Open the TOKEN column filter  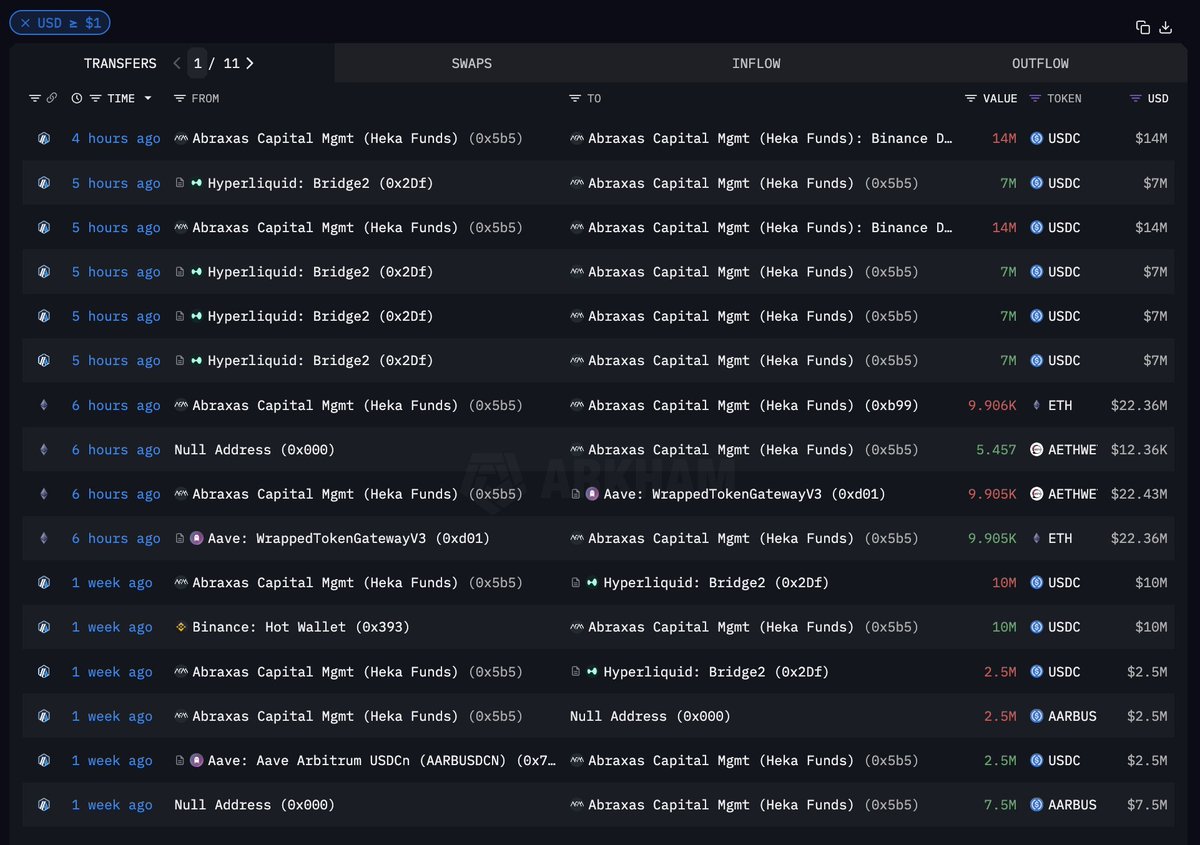click(x=1035, y=98)
